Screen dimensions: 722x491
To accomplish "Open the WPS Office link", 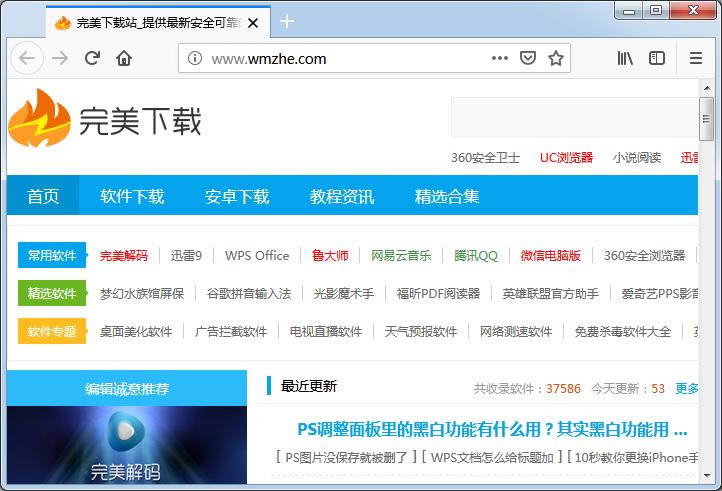I will [x=257, y=255].
